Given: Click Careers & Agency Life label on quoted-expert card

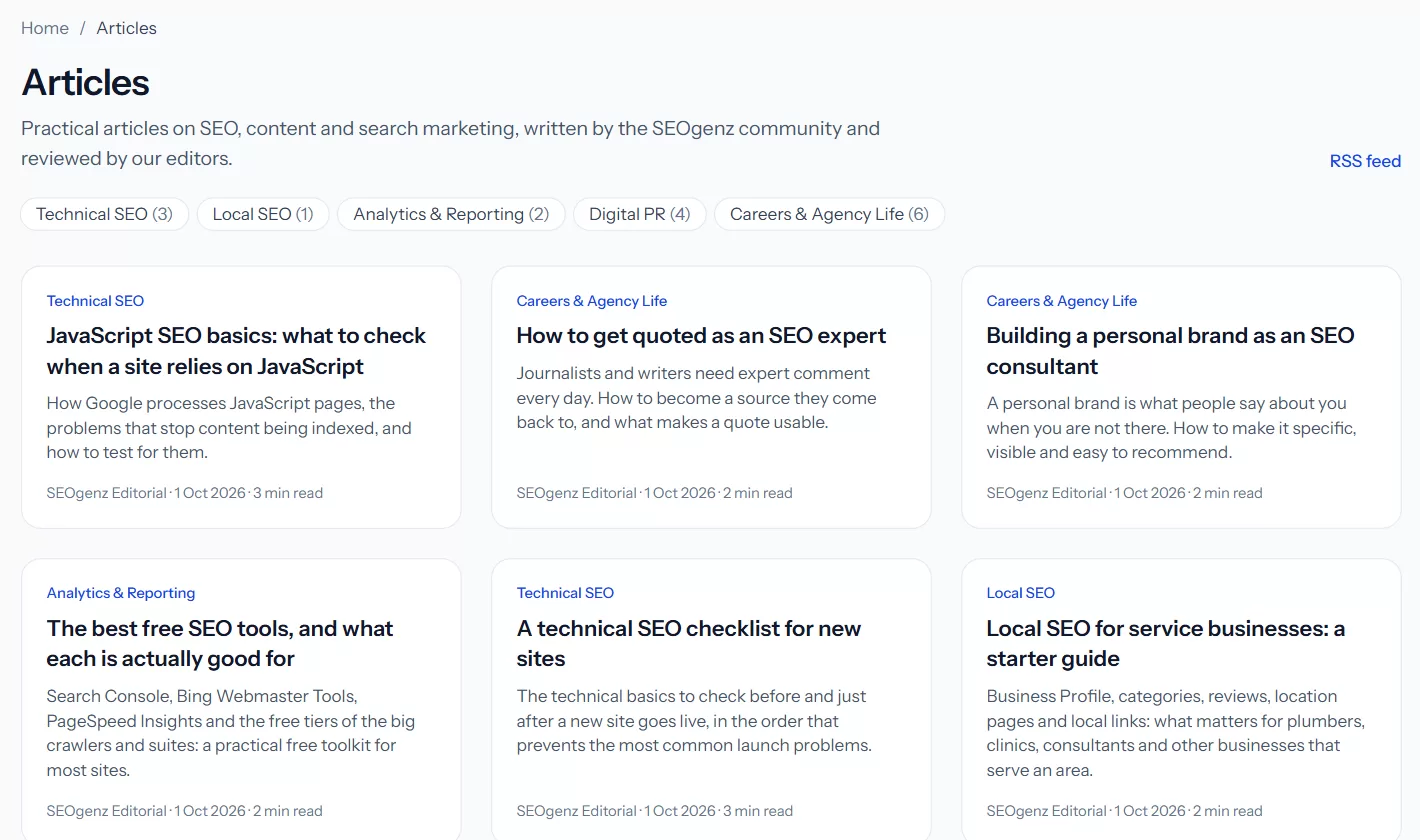Looking at the screenshot, I should [592, 301].
